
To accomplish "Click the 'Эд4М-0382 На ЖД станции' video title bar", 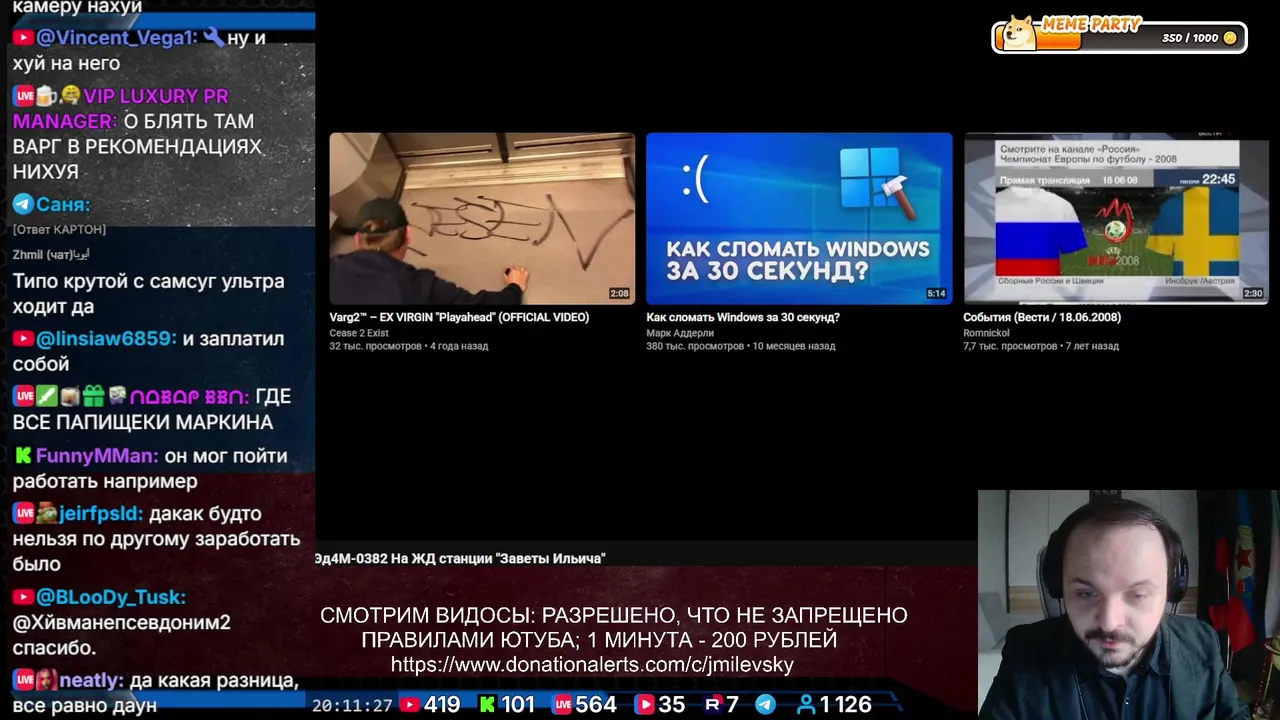I will 460,558.
